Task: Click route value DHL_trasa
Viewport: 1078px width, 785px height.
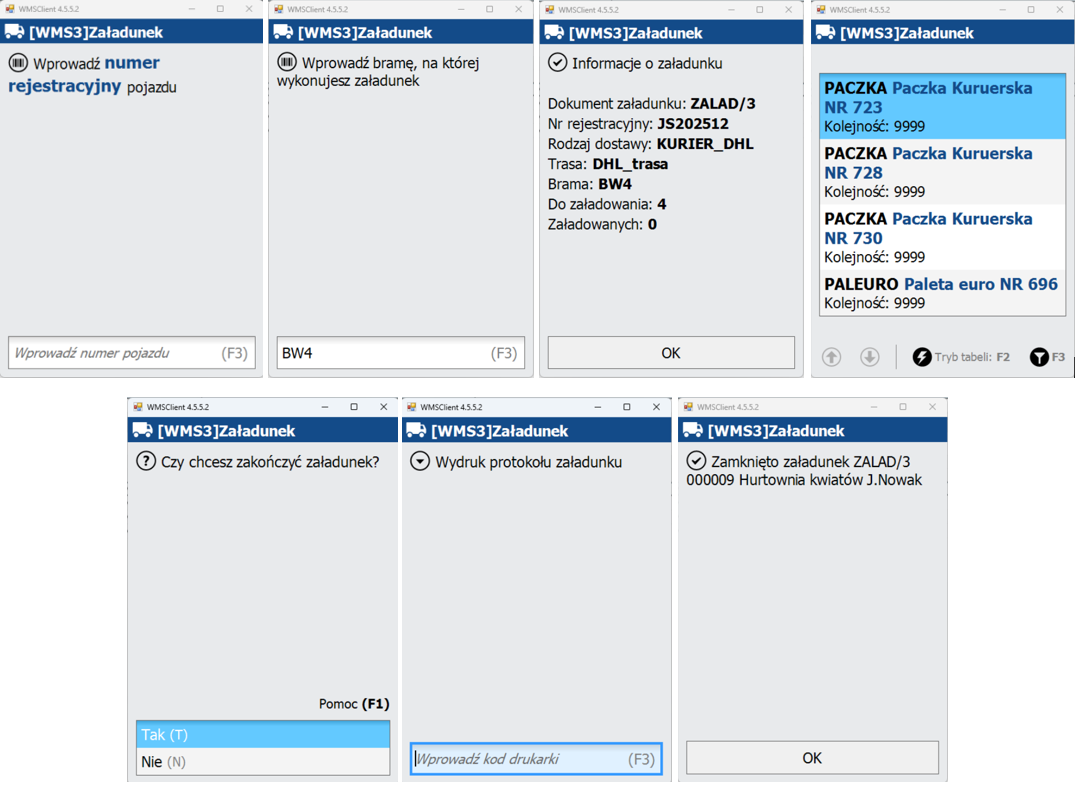Action: tap(630, 164)
